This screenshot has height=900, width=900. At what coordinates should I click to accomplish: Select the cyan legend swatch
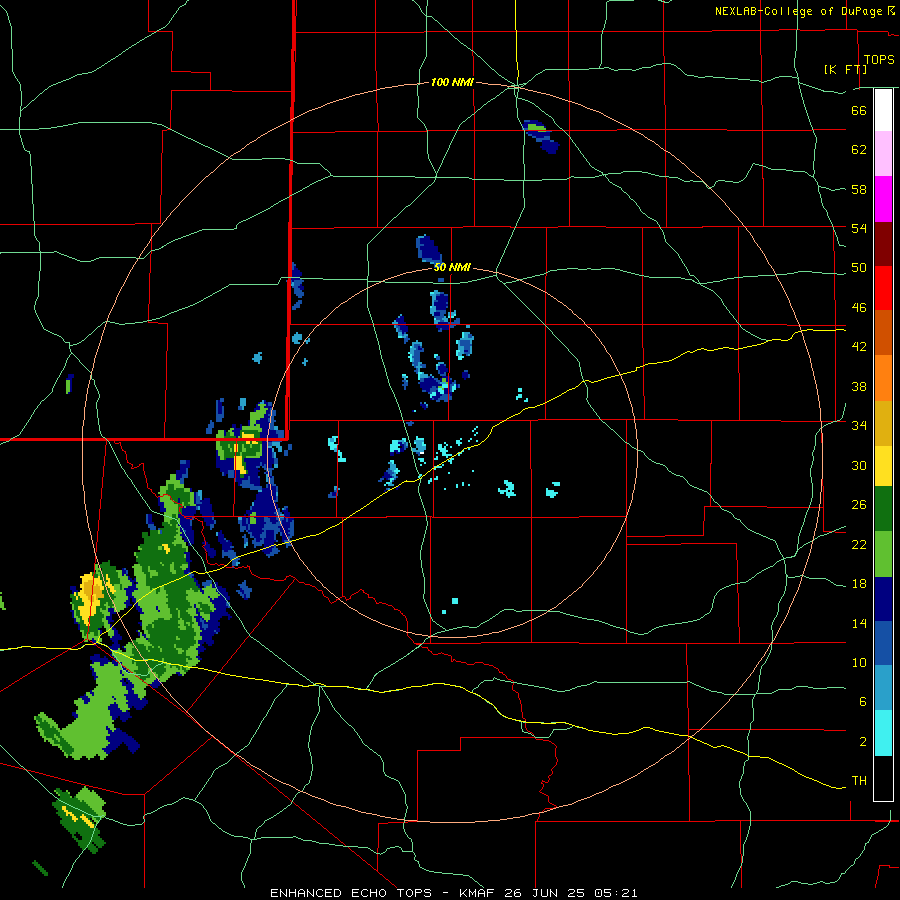coord(883,734)
